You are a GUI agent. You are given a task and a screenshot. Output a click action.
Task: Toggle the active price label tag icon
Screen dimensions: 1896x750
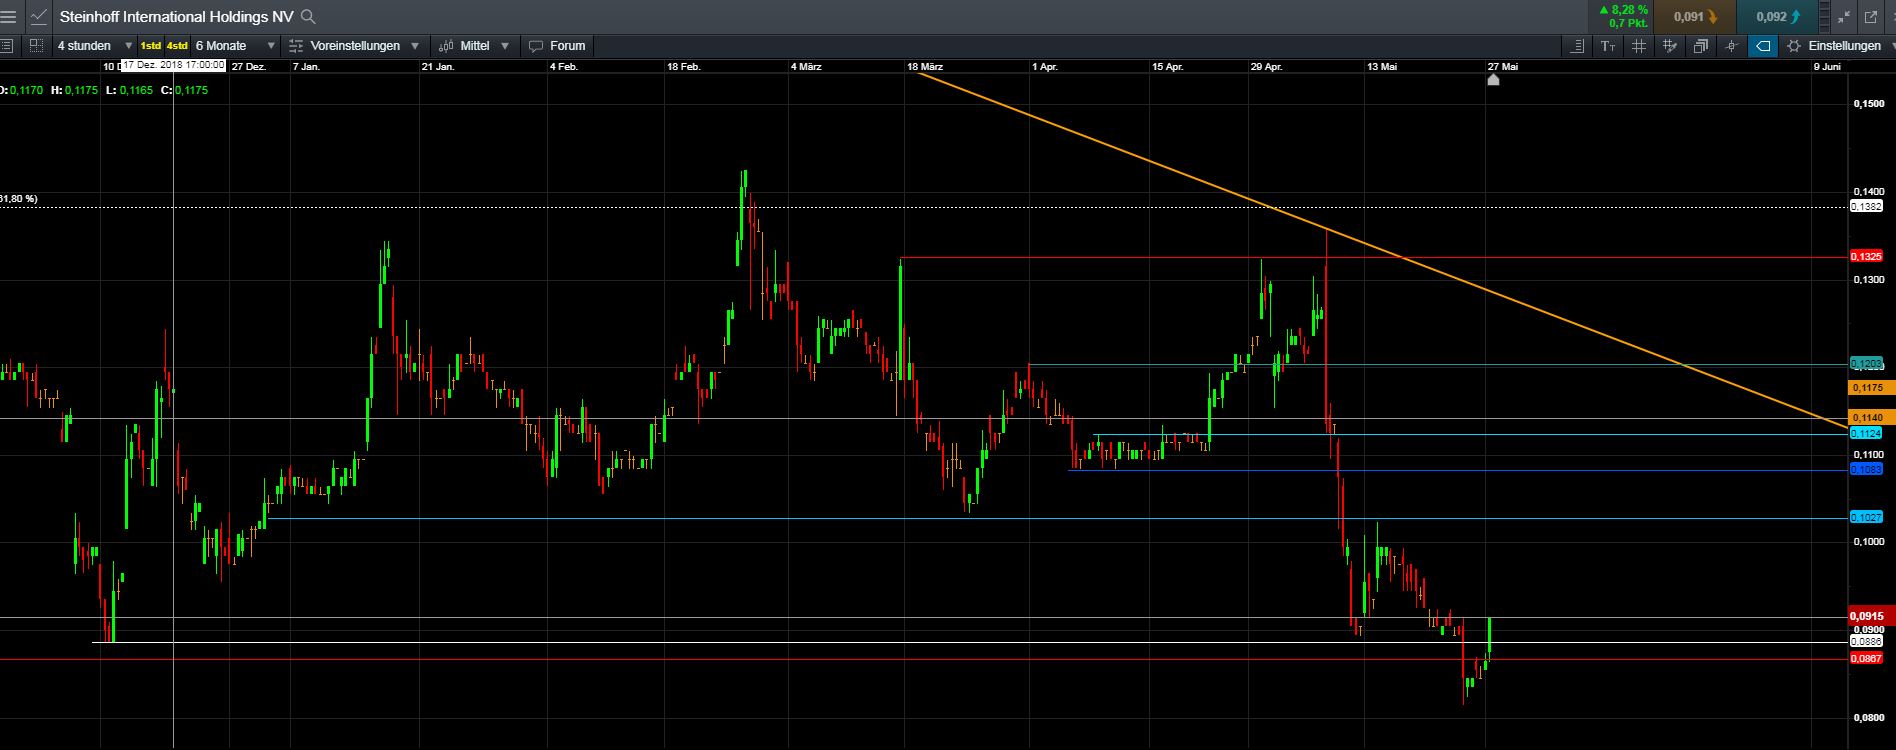click(1763, 46)
